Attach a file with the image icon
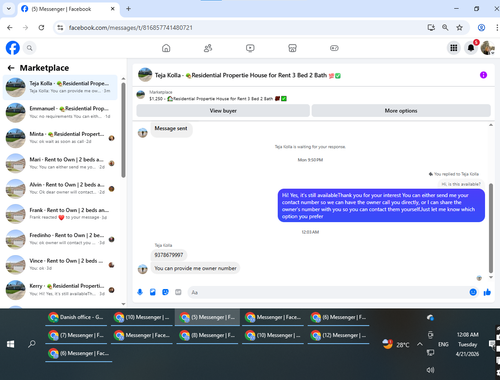 coord(153,292)
